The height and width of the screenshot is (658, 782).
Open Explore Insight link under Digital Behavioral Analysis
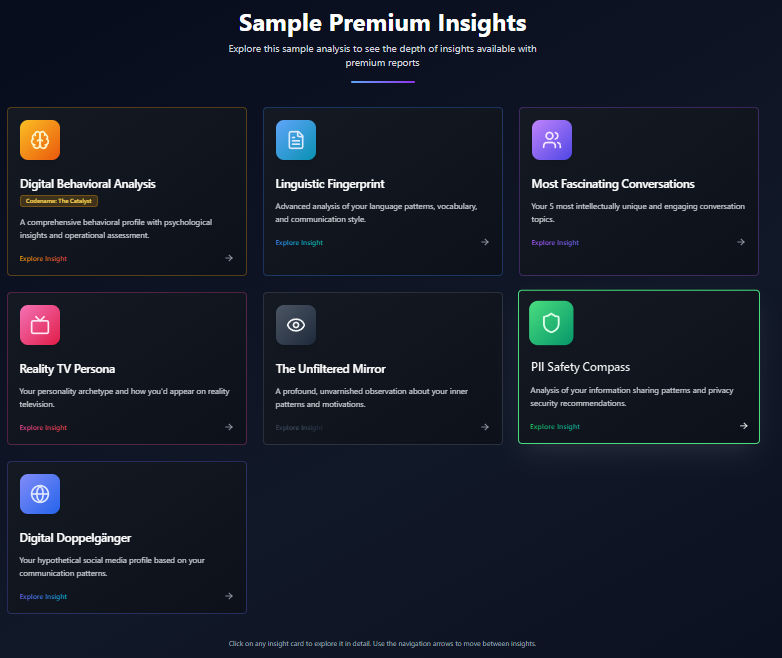tap(43, 258)
